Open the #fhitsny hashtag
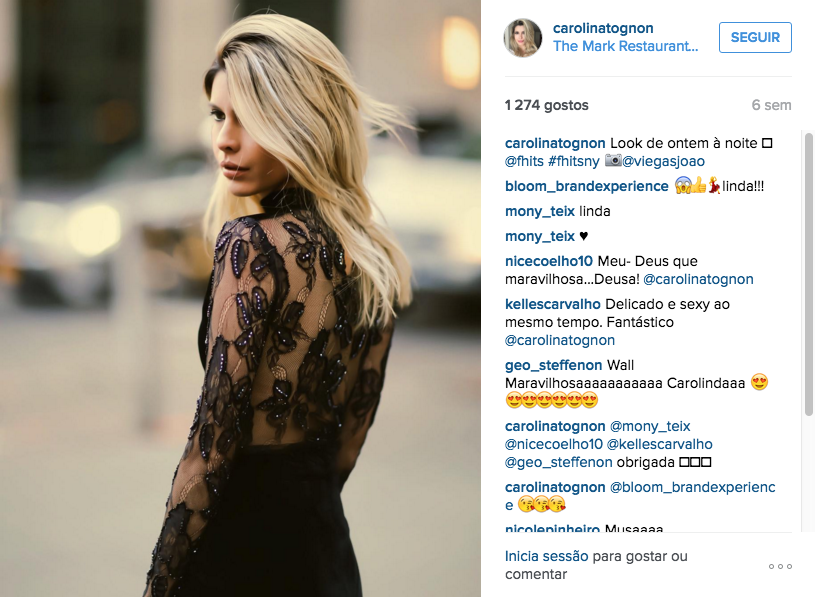 coord(574,161)
